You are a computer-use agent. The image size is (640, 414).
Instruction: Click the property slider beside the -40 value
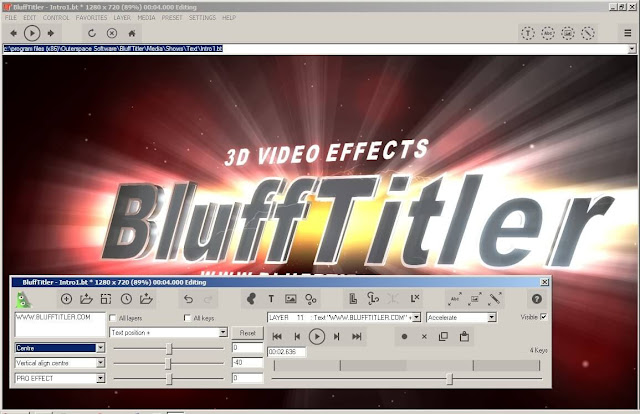[x=169, y=363]
